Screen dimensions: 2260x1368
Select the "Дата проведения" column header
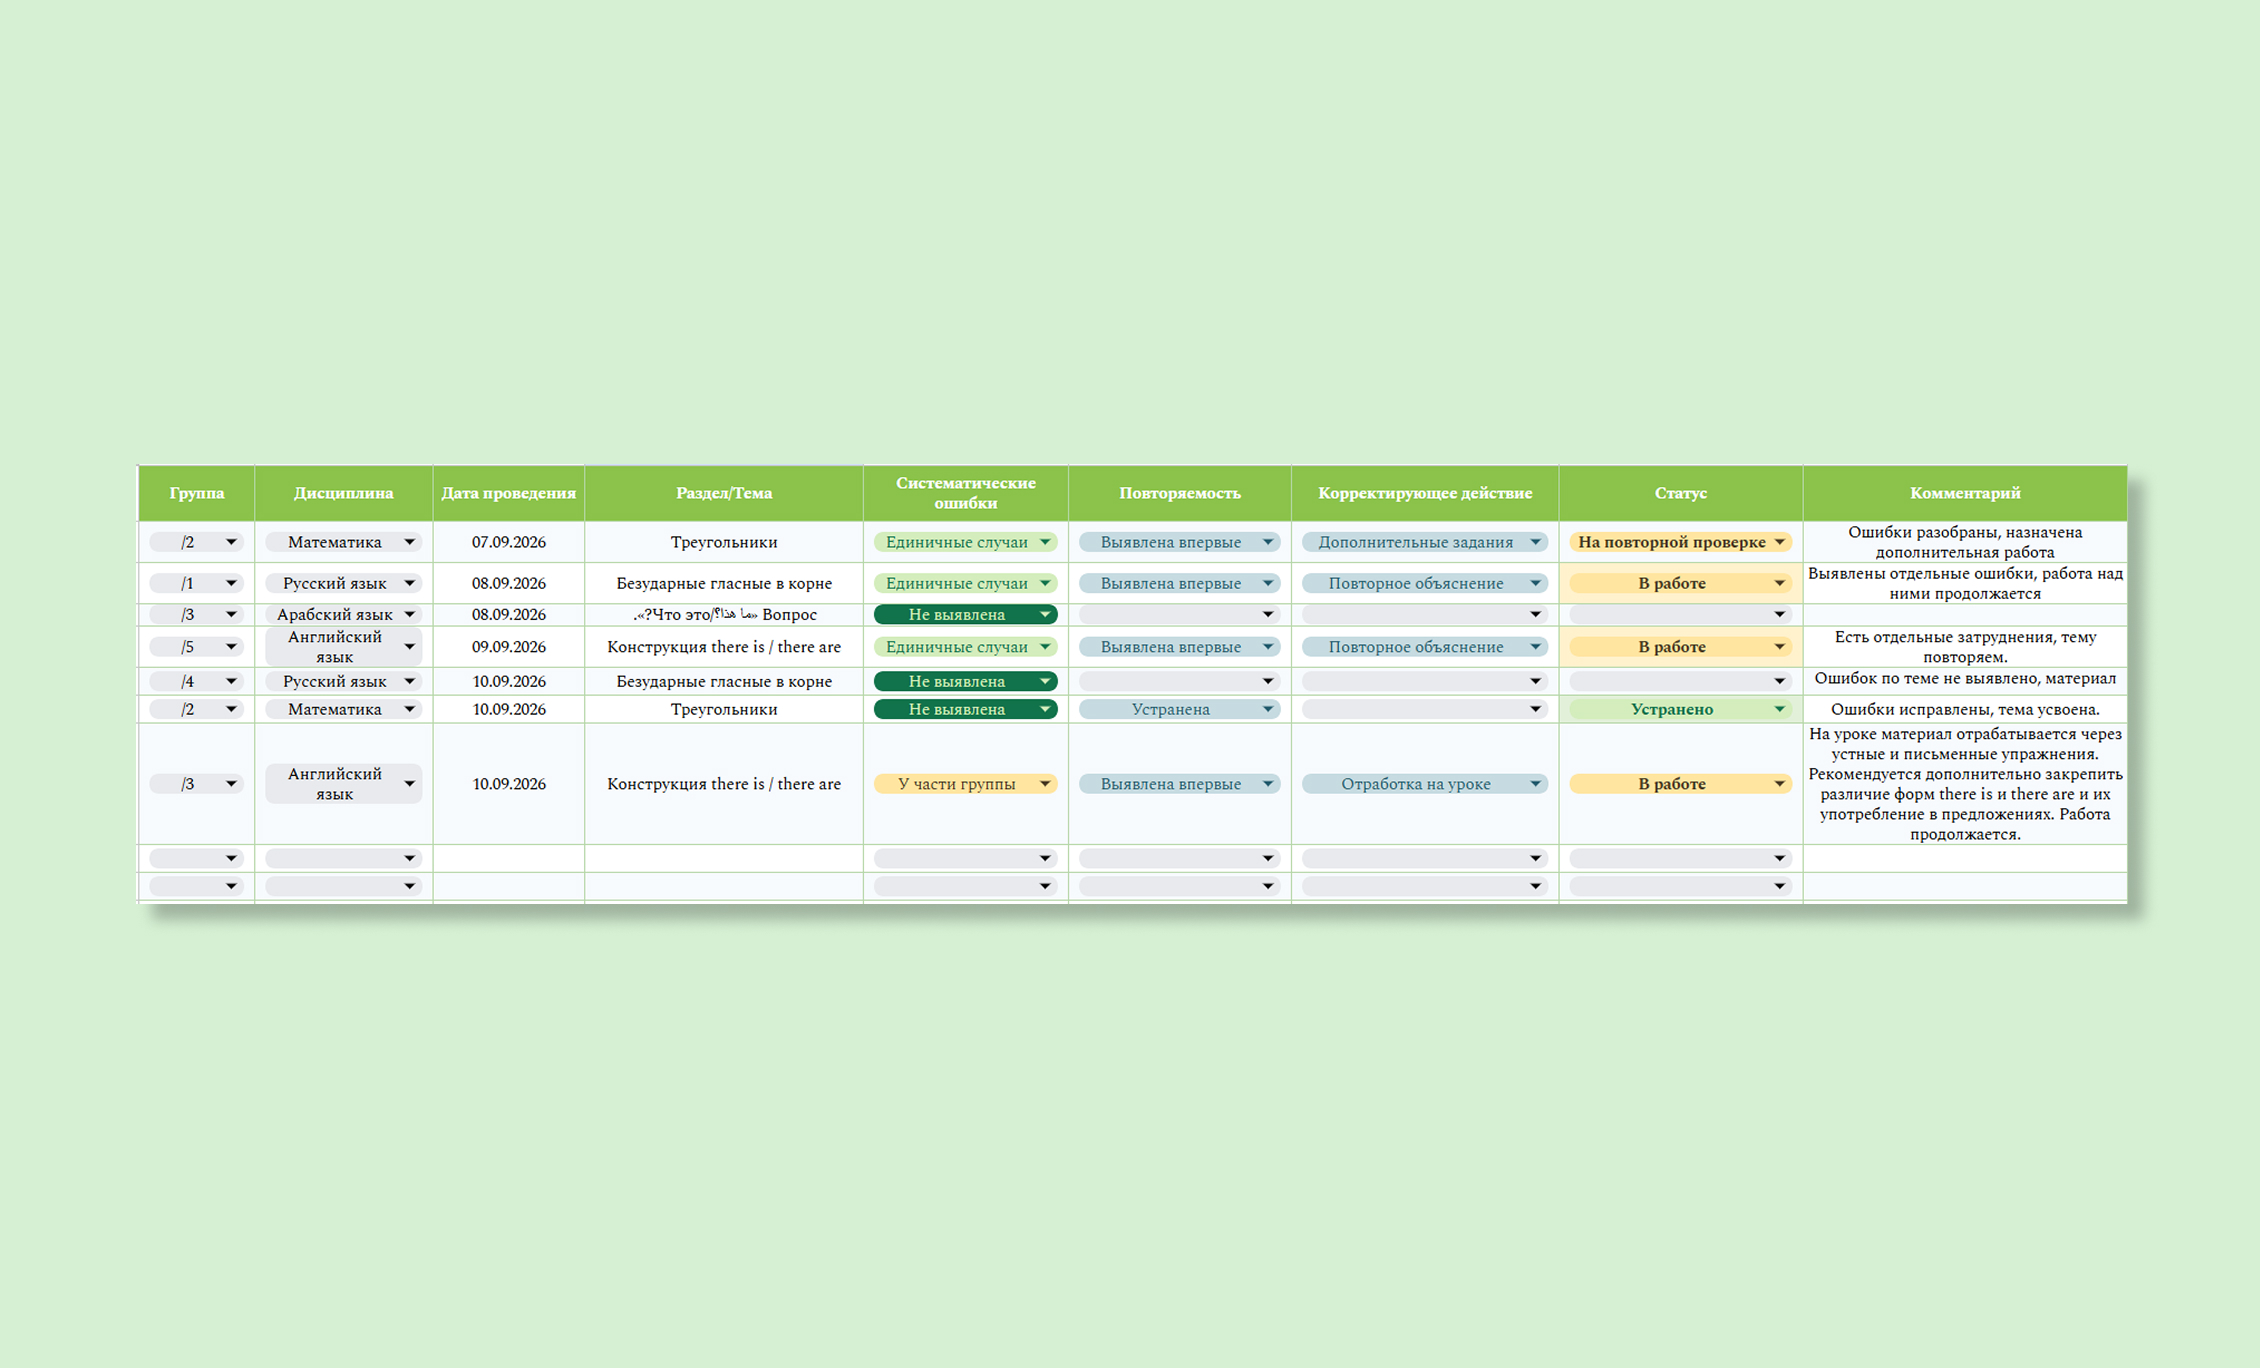pyautogui.click(x=508, y=493)
